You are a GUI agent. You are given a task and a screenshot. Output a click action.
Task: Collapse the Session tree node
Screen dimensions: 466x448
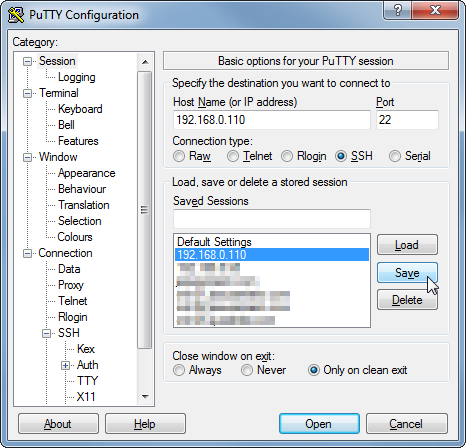click(x=27, y=61)
